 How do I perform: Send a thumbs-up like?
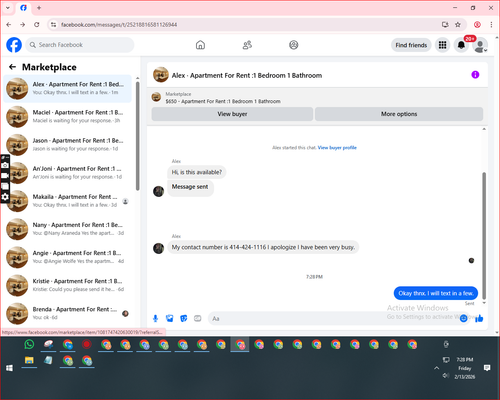pyautogui.click(x=479, y=318)
